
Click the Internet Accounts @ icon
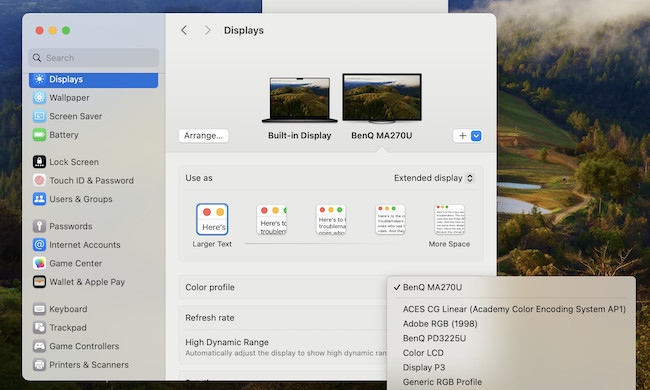[x=39, y=245]
